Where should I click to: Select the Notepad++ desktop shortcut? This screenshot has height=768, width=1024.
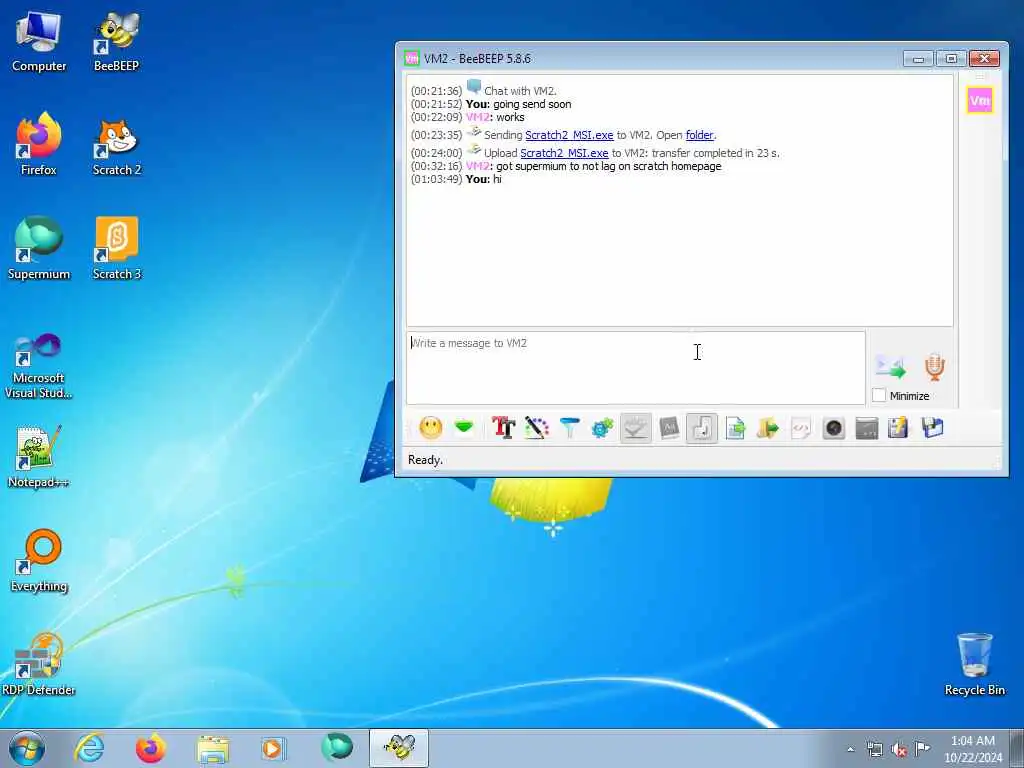click(39, 456)
